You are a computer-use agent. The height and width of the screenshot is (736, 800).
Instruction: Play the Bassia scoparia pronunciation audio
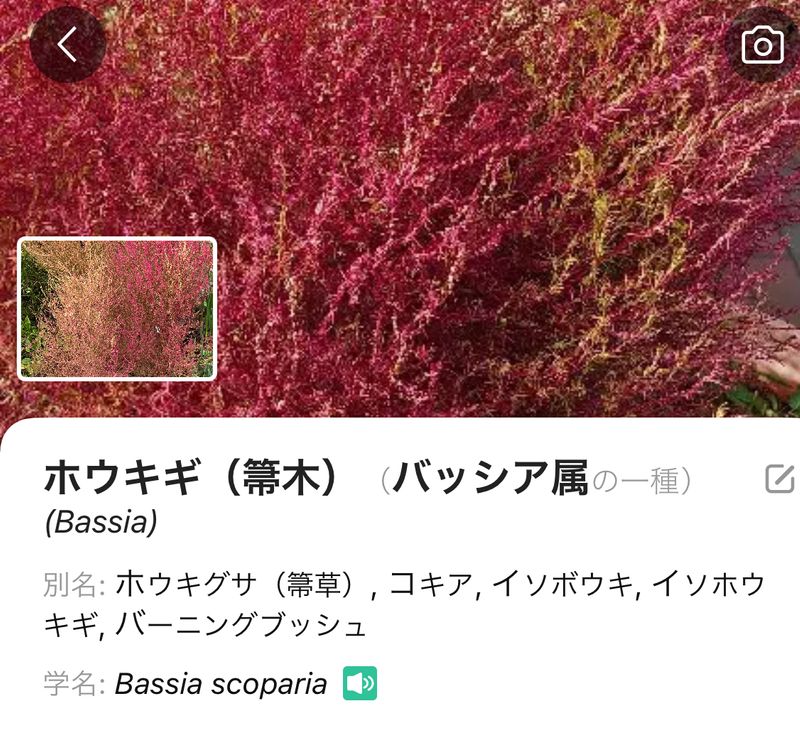click(x=360, y=683)
